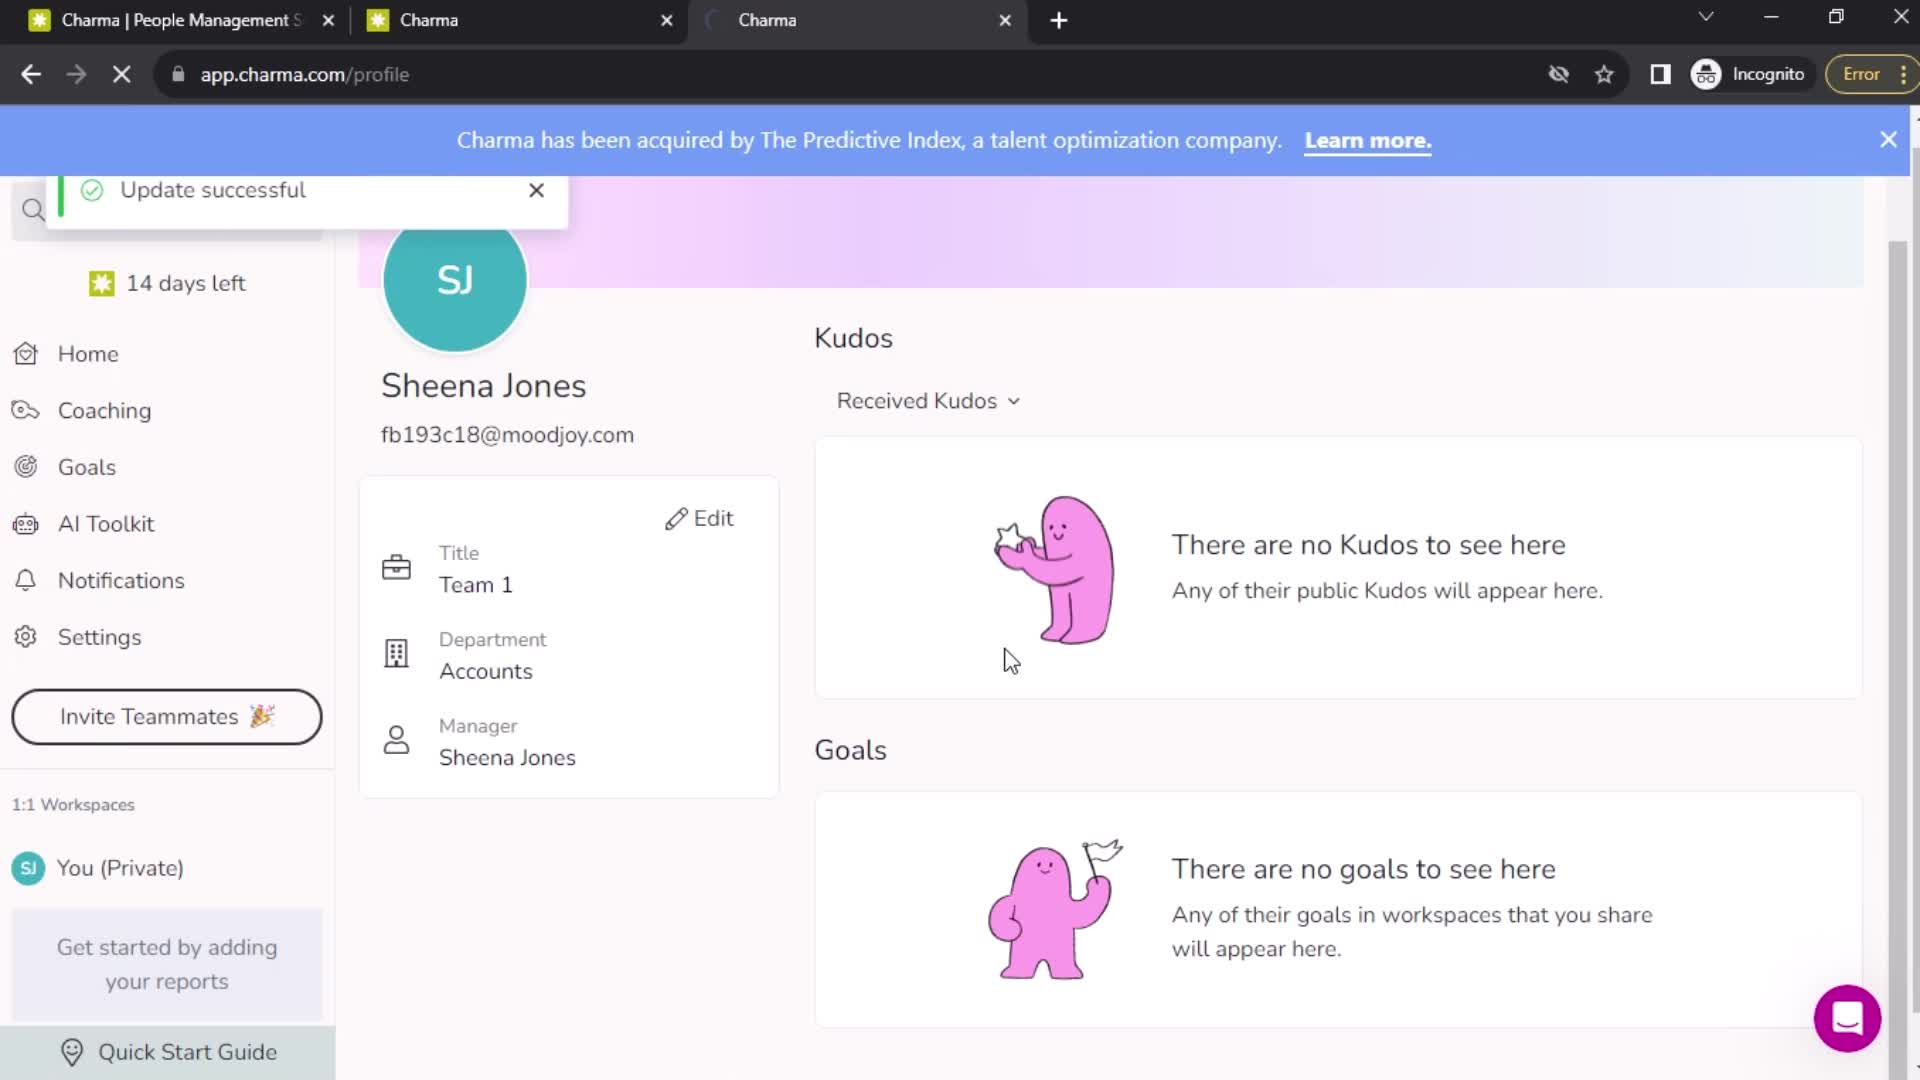Click the Quick Start Guide icon
Viewport: 1920px width, 1080px height.
73,1051
